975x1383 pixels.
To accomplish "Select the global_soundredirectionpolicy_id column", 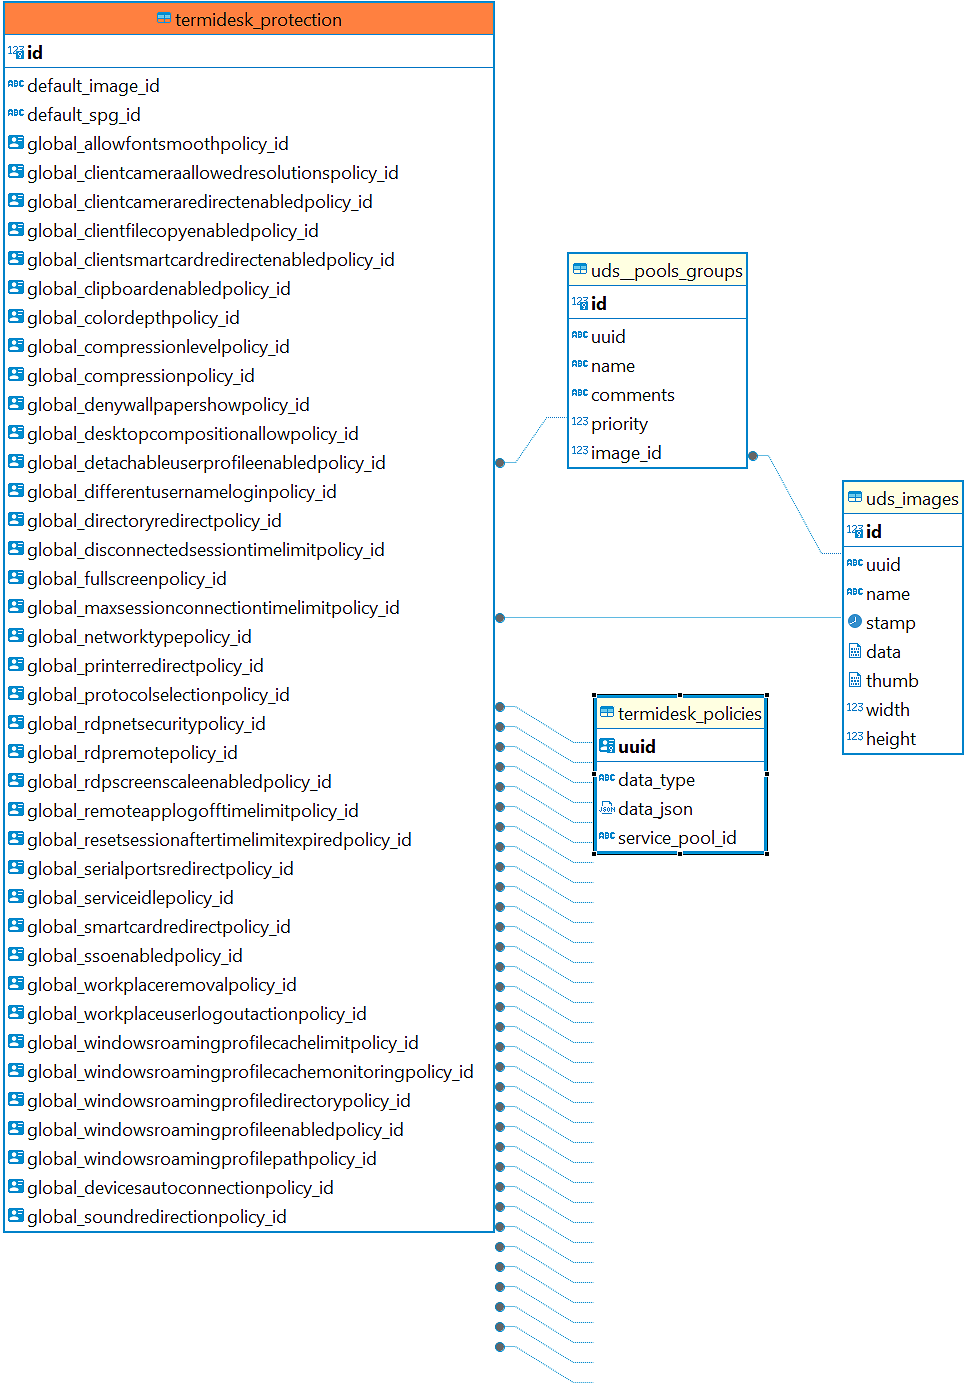I will (x=157, y=1217).
